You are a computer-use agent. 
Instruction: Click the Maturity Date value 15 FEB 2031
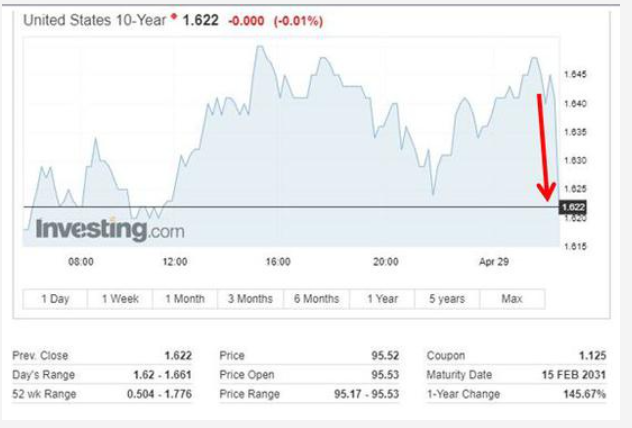point(574,375)
